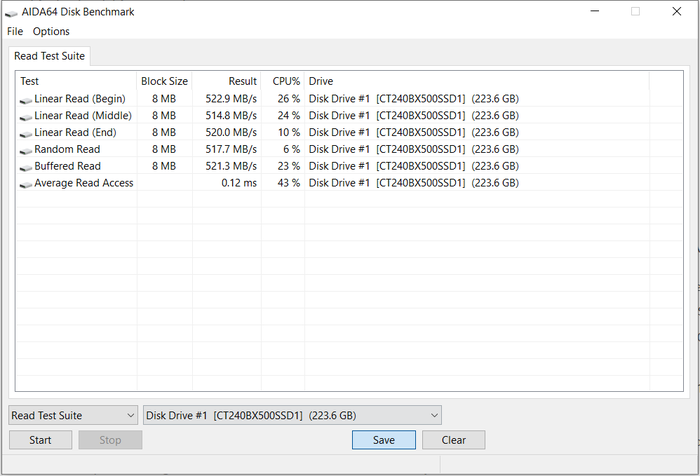Click the 8 MB block size in Buffered Read row
Viewport: 700px width, 476px height.
click(164, 166)
